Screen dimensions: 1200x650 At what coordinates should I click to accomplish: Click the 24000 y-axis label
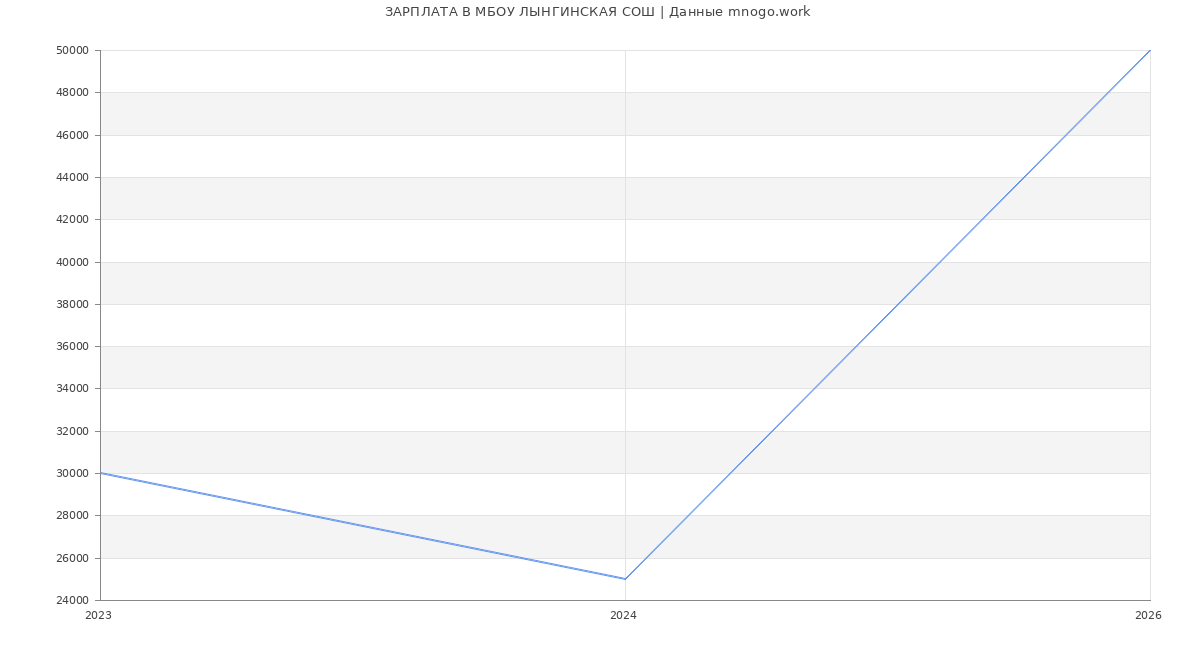(73, 601)
